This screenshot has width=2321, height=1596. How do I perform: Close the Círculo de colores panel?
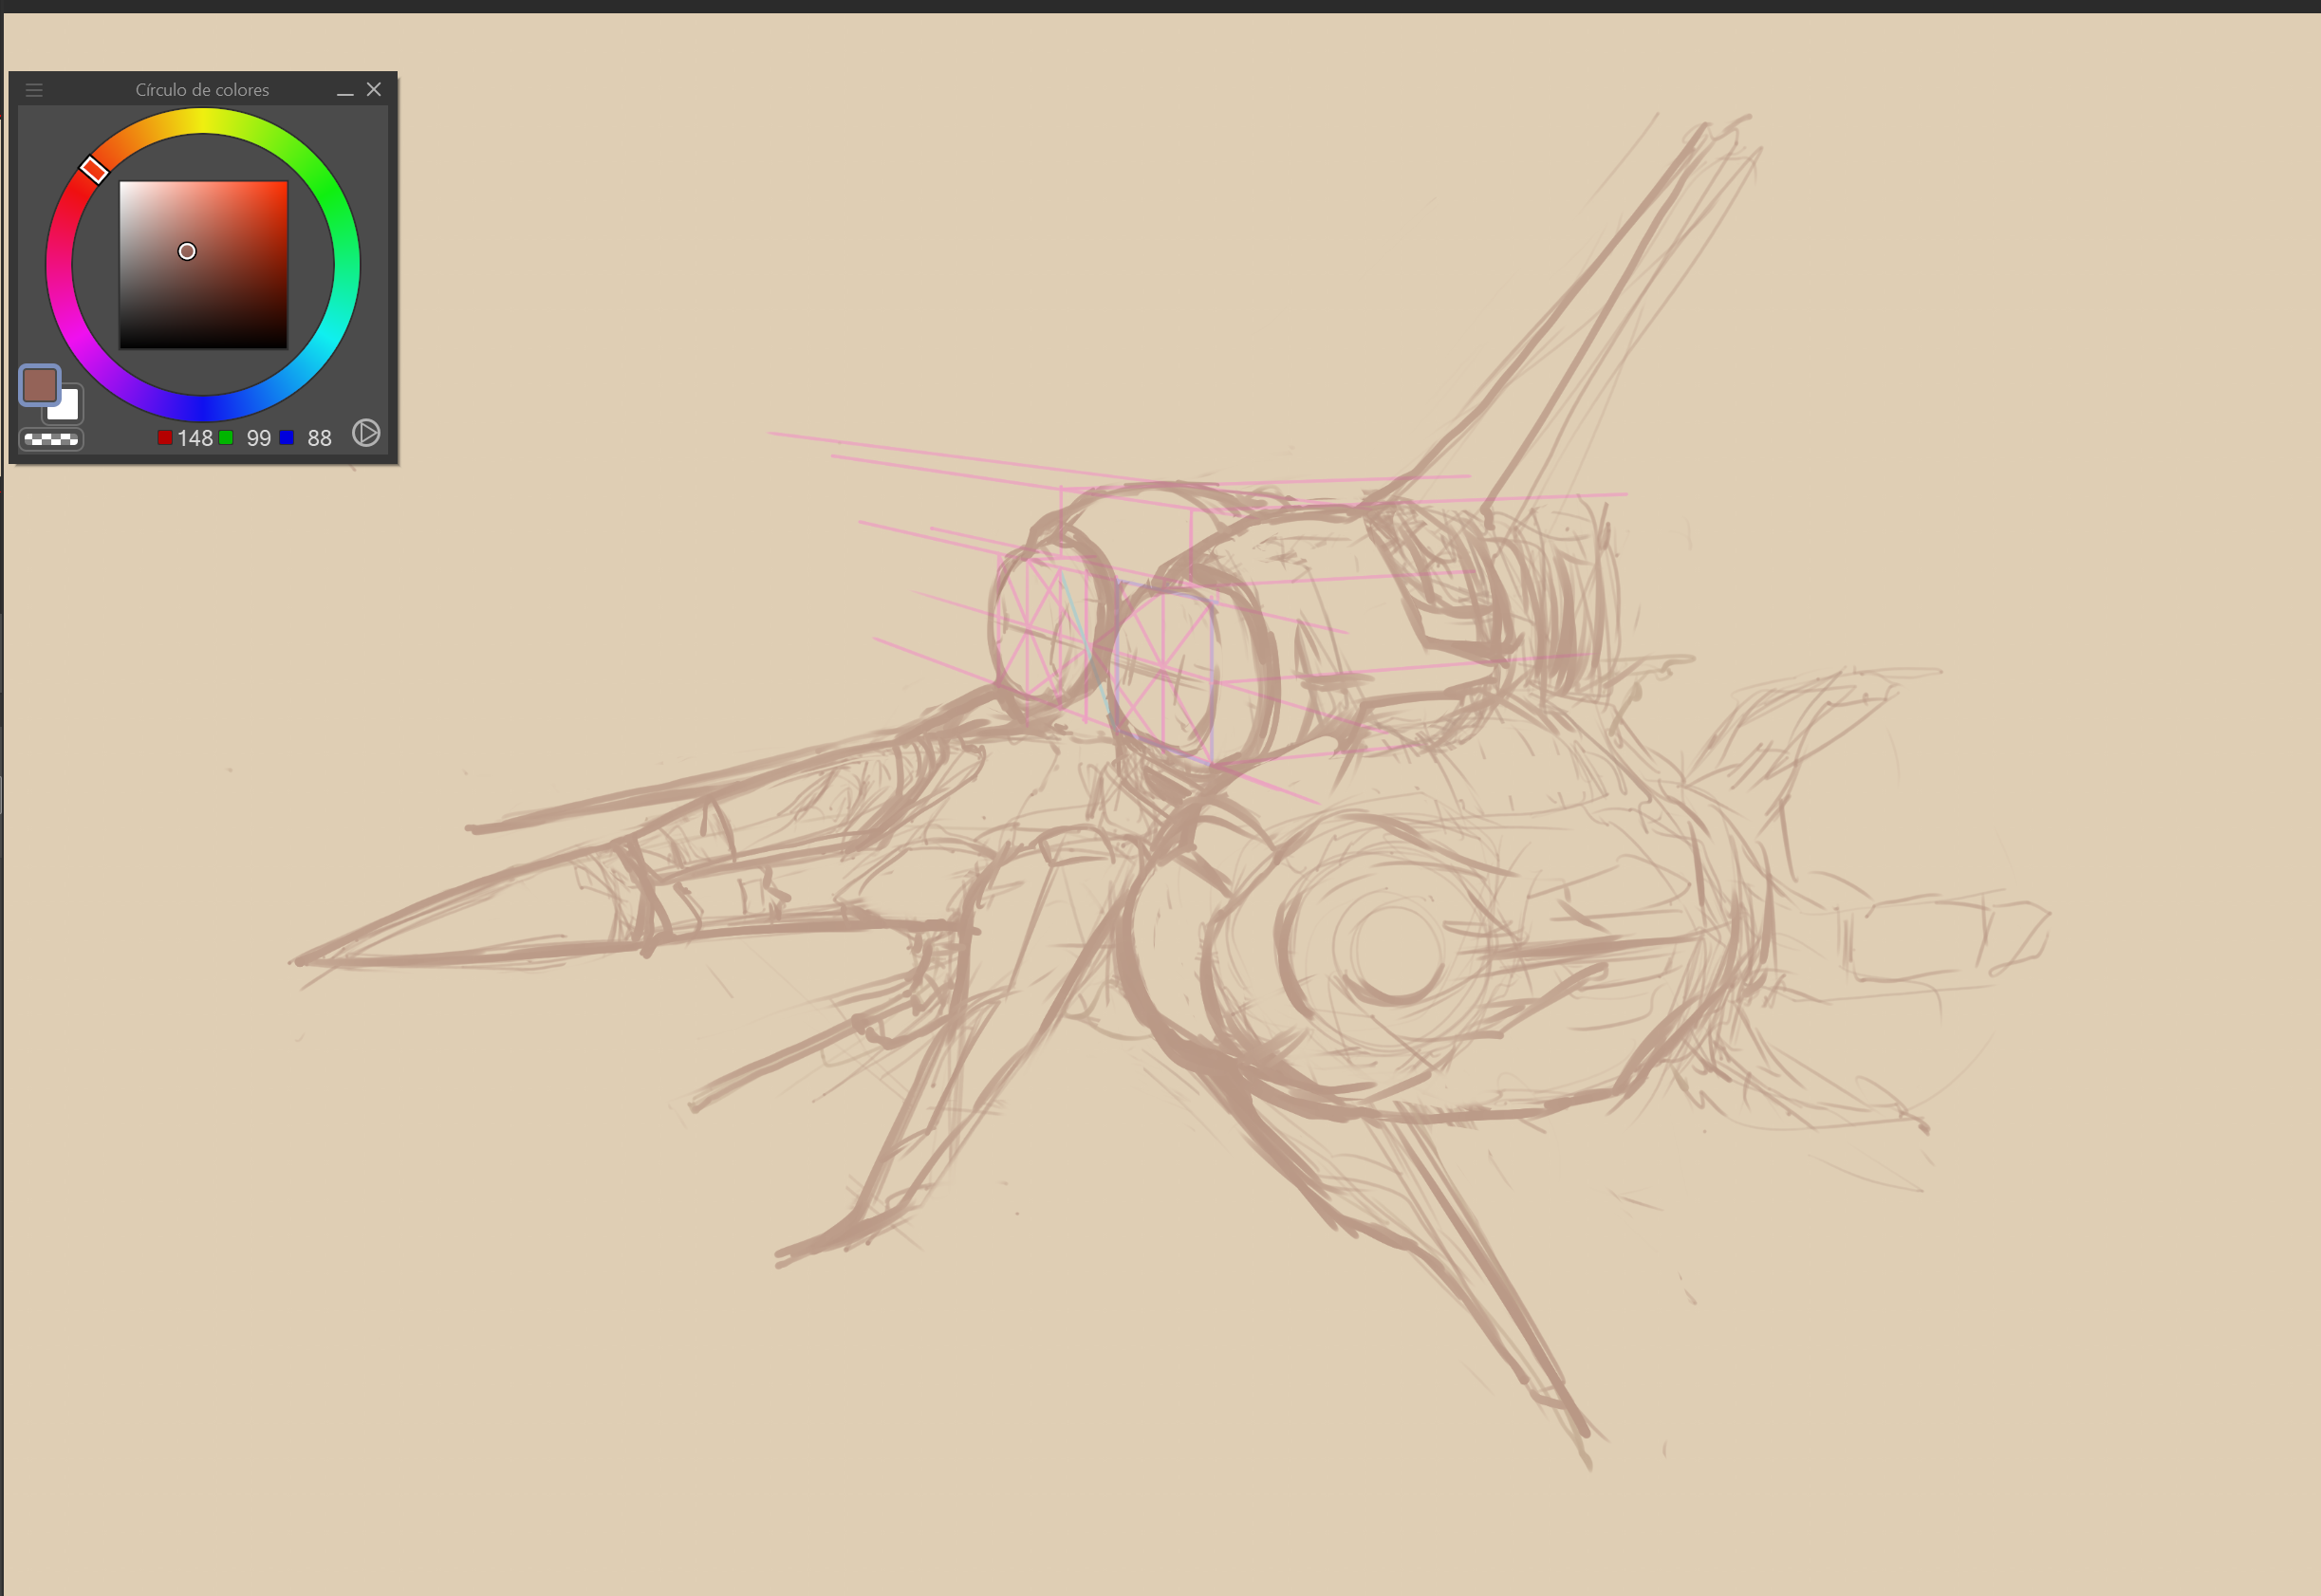coord(374,89)
